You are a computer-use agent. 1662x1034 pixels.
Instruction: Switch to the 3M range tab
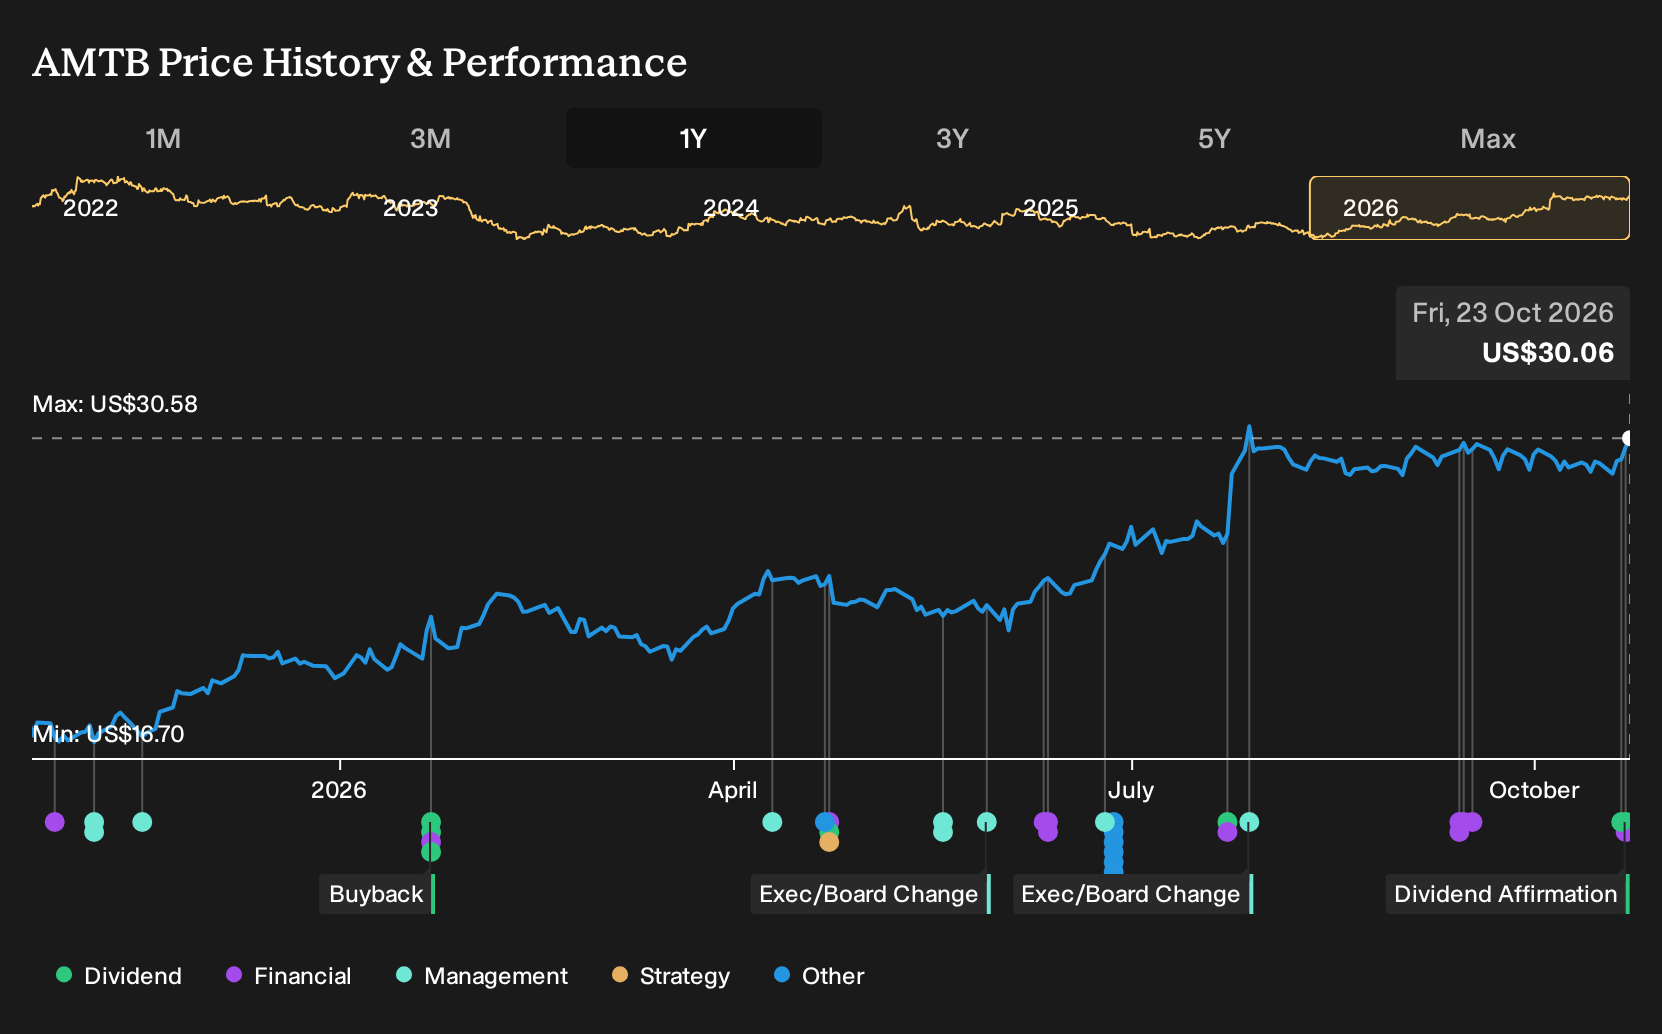point(430,138)
